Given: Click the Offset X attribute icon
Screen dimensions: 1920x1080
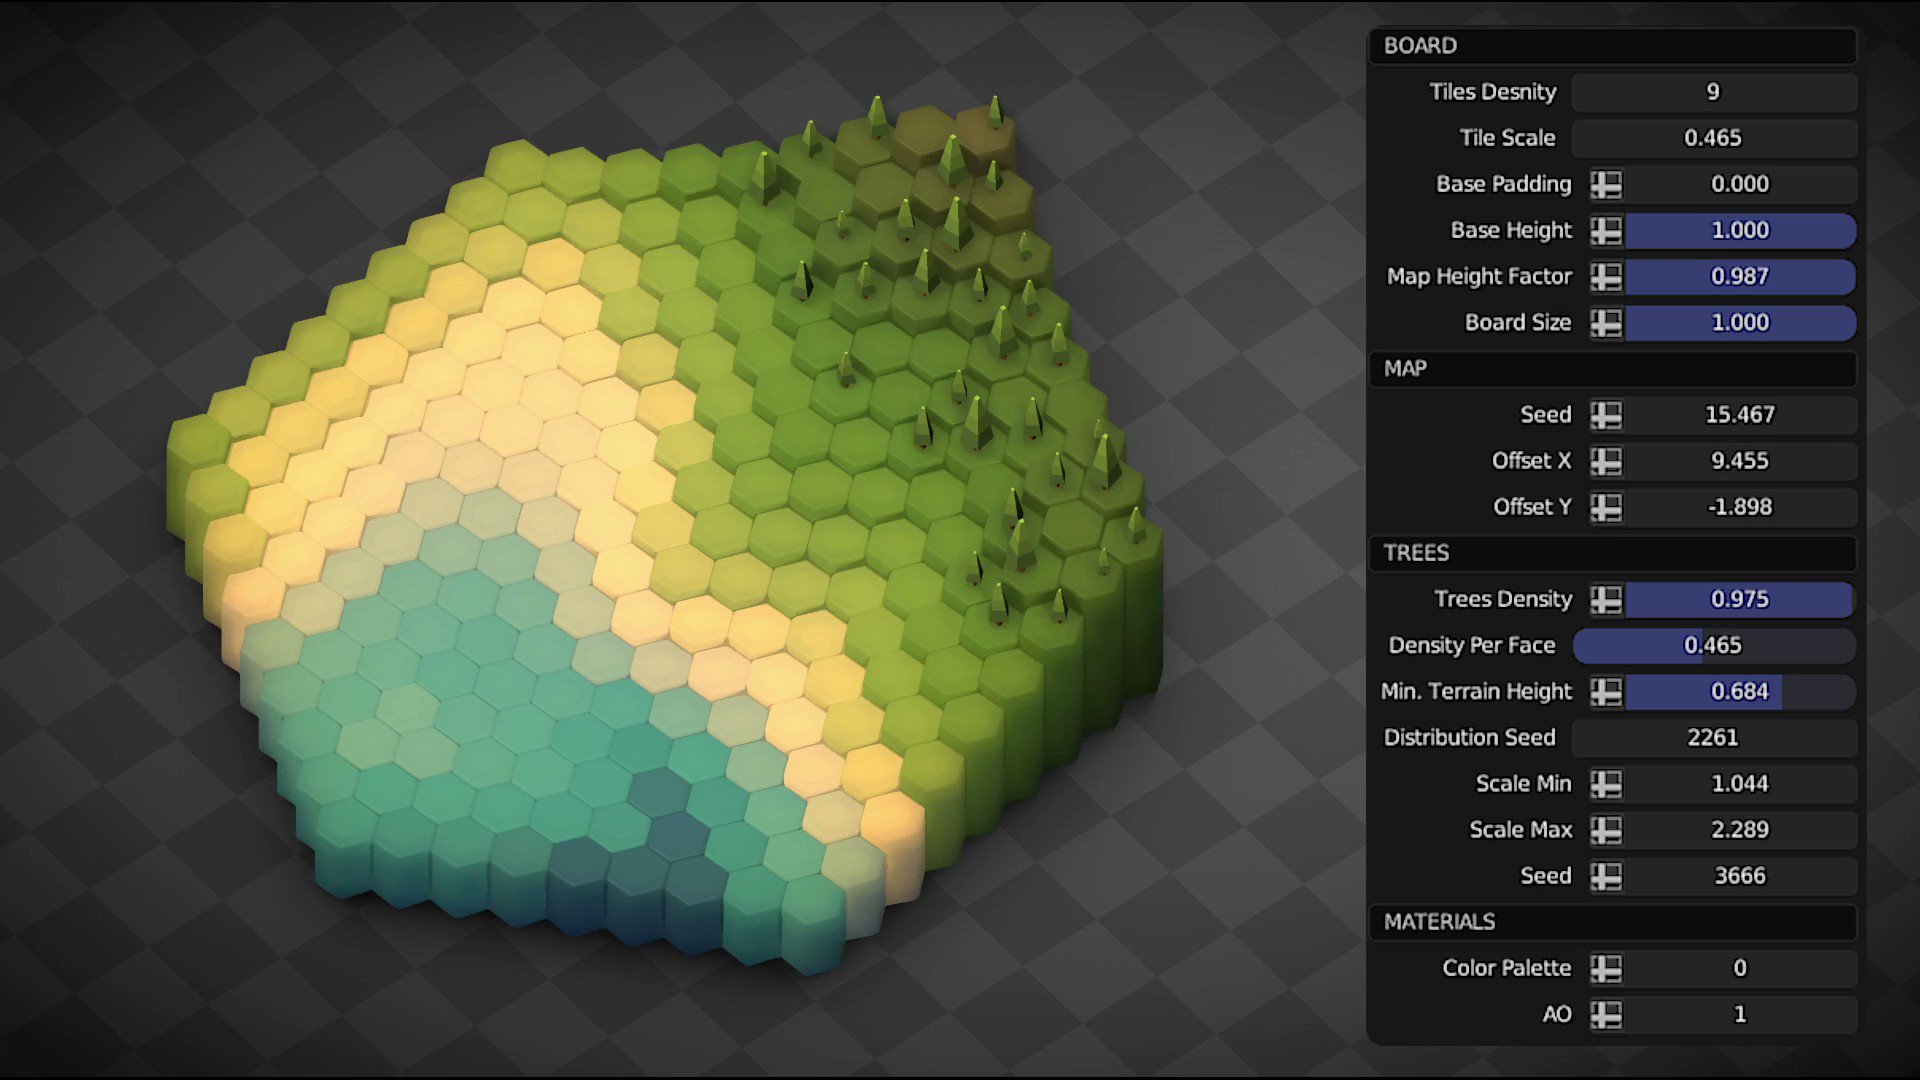Looking at the screenshot, I should pos(1606,461).
